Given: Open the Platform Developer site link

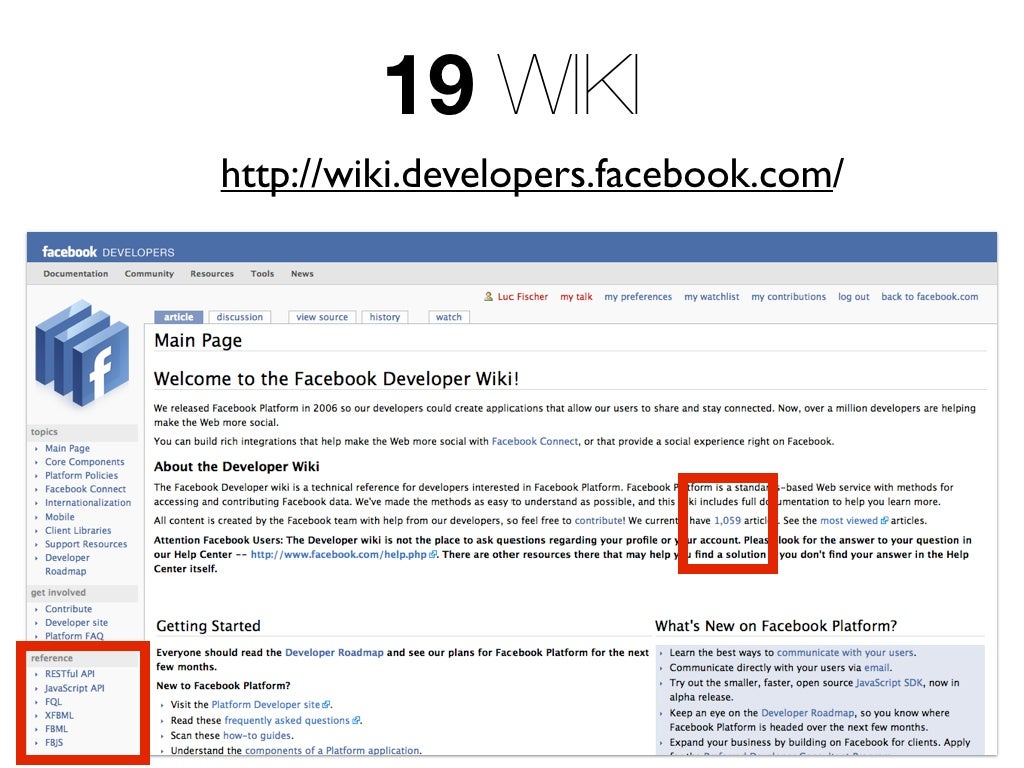Looking at the screenshot, I should click(270, 705).
